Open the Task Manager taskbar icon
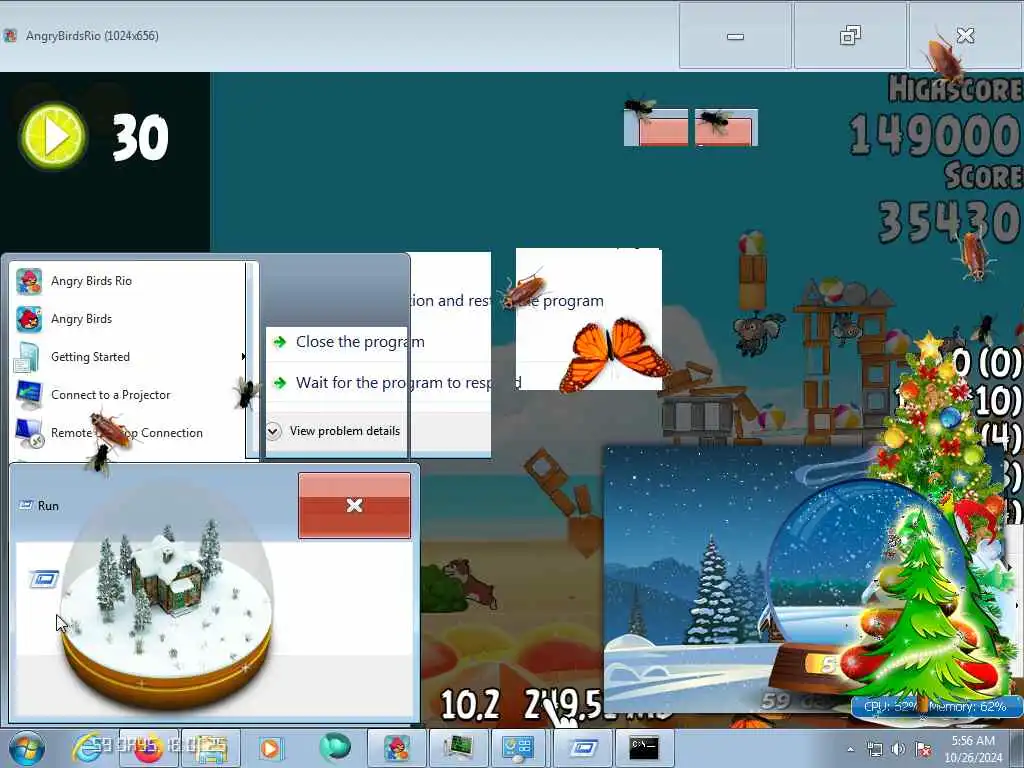 [458, 748]
